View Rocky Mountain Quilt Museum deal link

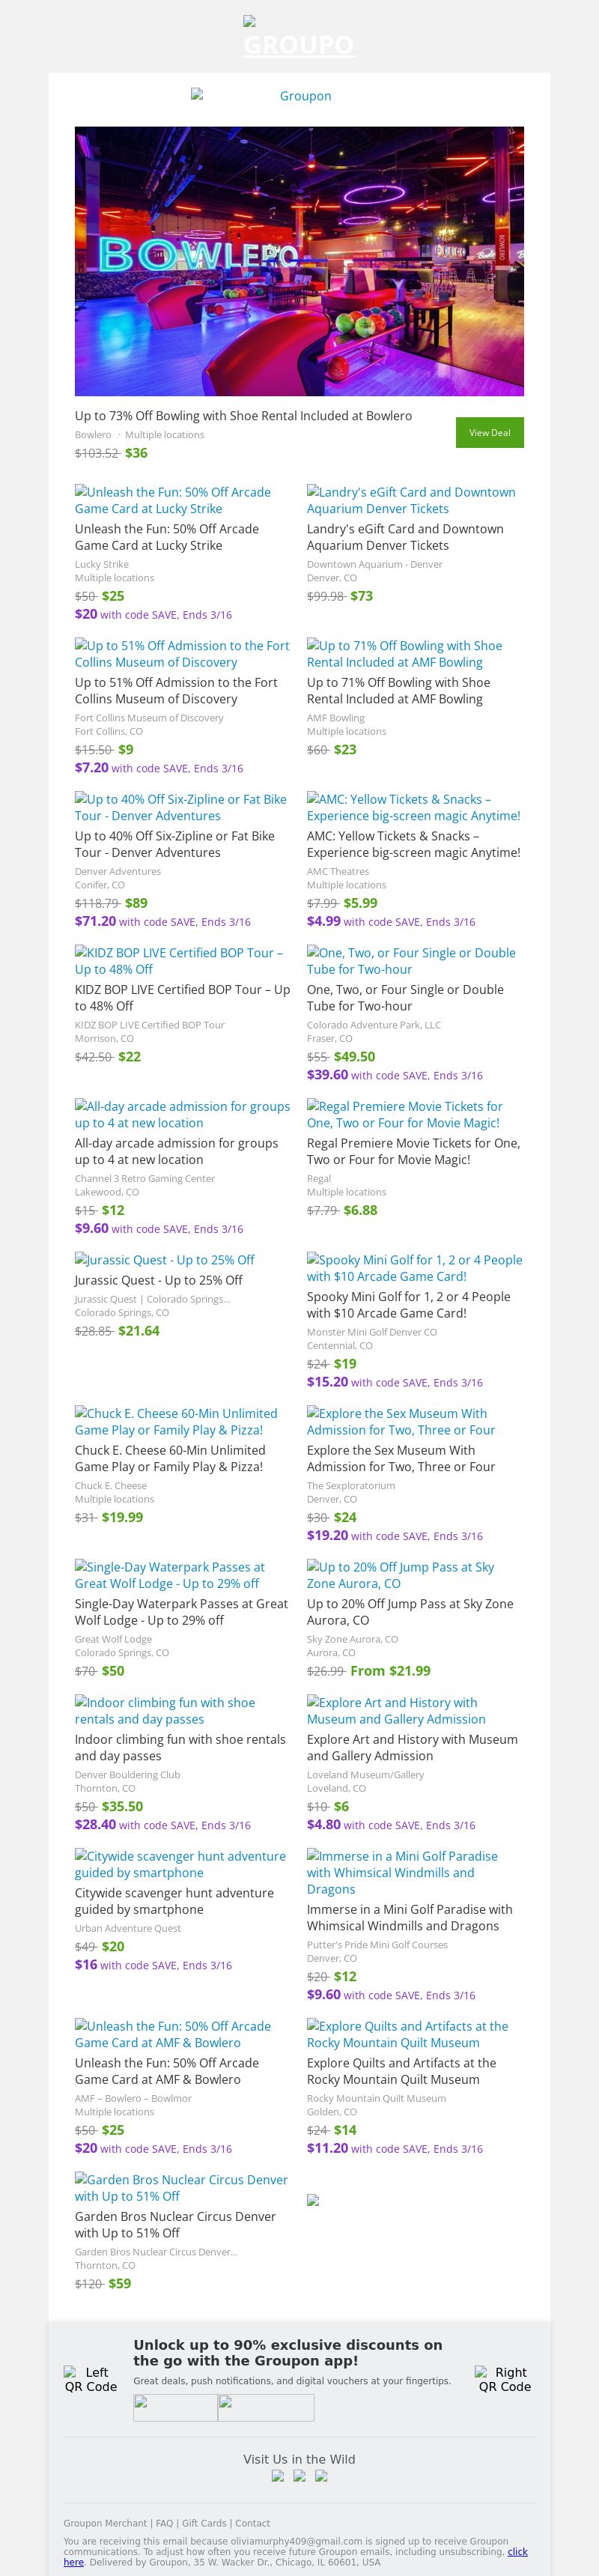(x=407, y=2034)
